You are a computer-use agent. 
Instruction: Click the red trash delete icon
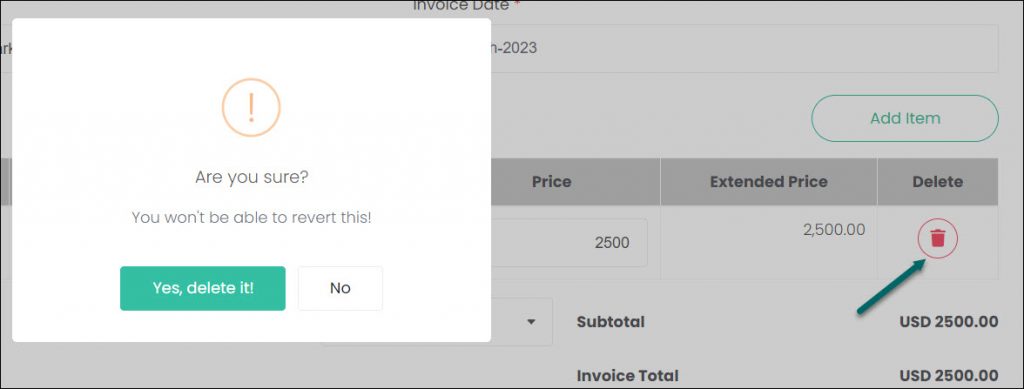[x=938, y=238]
